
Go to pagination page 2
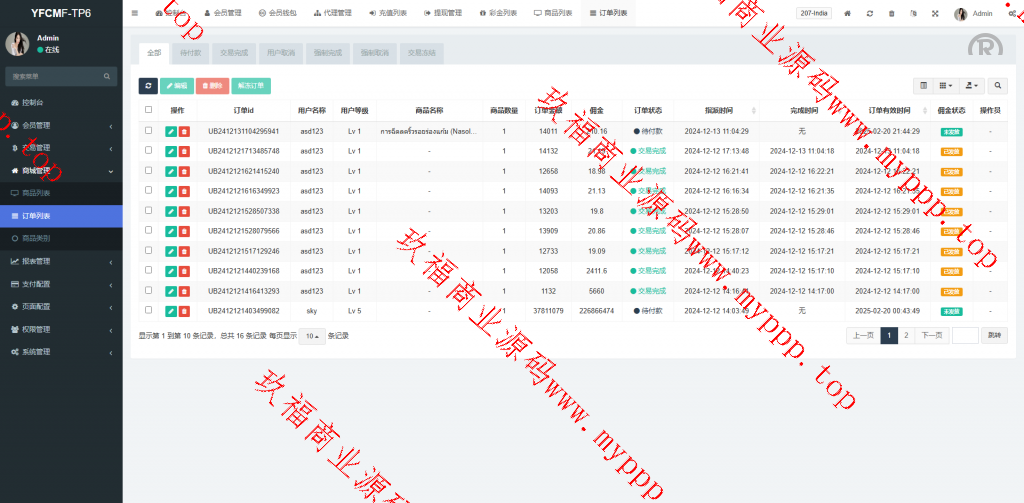[x=906, y=336]
